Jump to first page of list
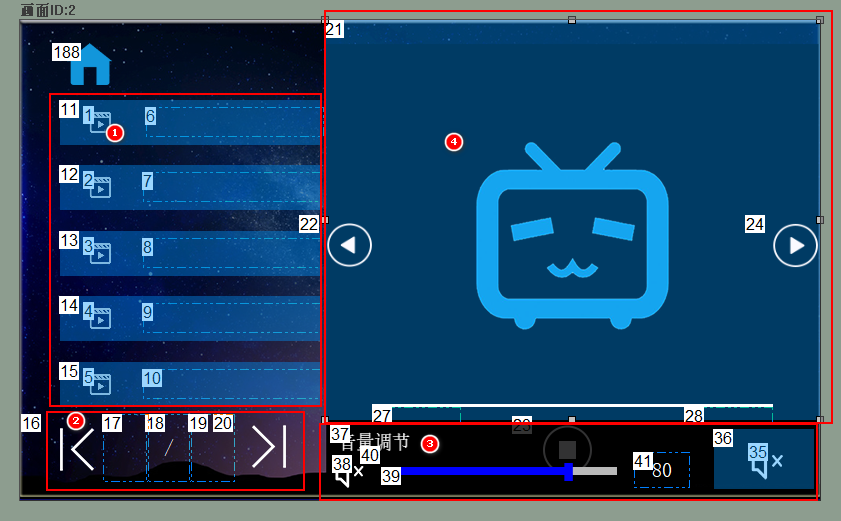 (77, 449)
